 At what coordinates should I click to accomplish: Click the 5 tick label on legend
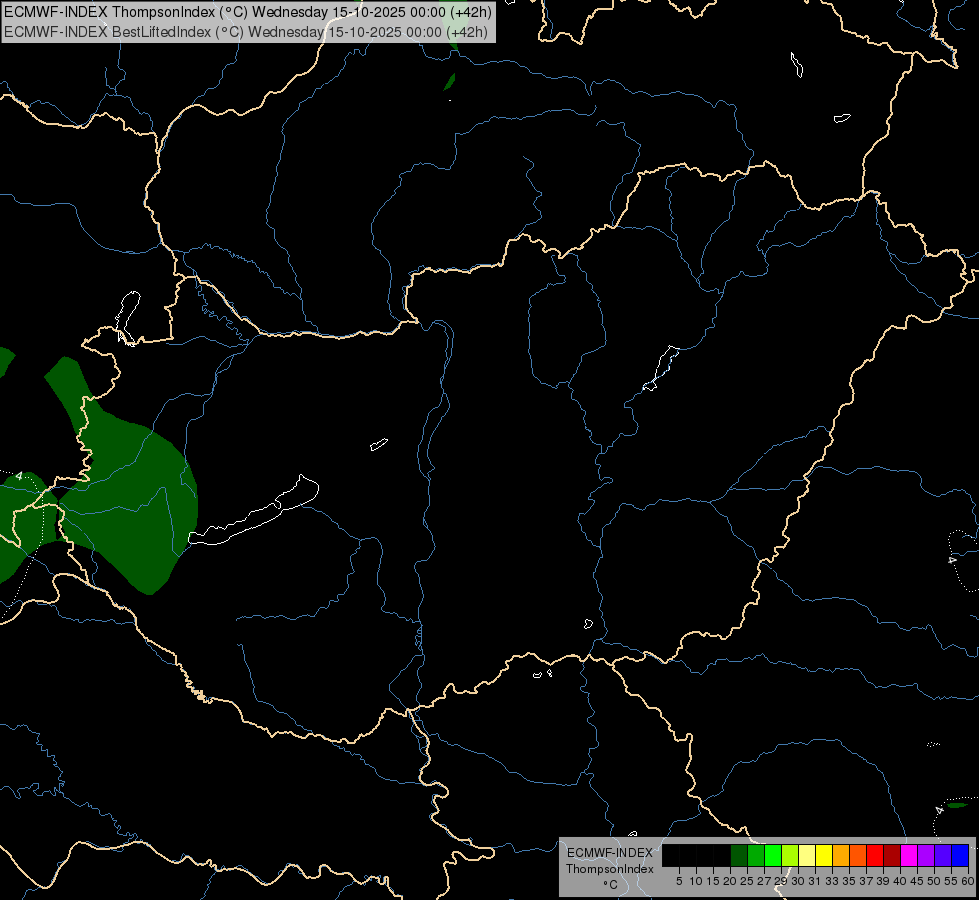[679, 881]
